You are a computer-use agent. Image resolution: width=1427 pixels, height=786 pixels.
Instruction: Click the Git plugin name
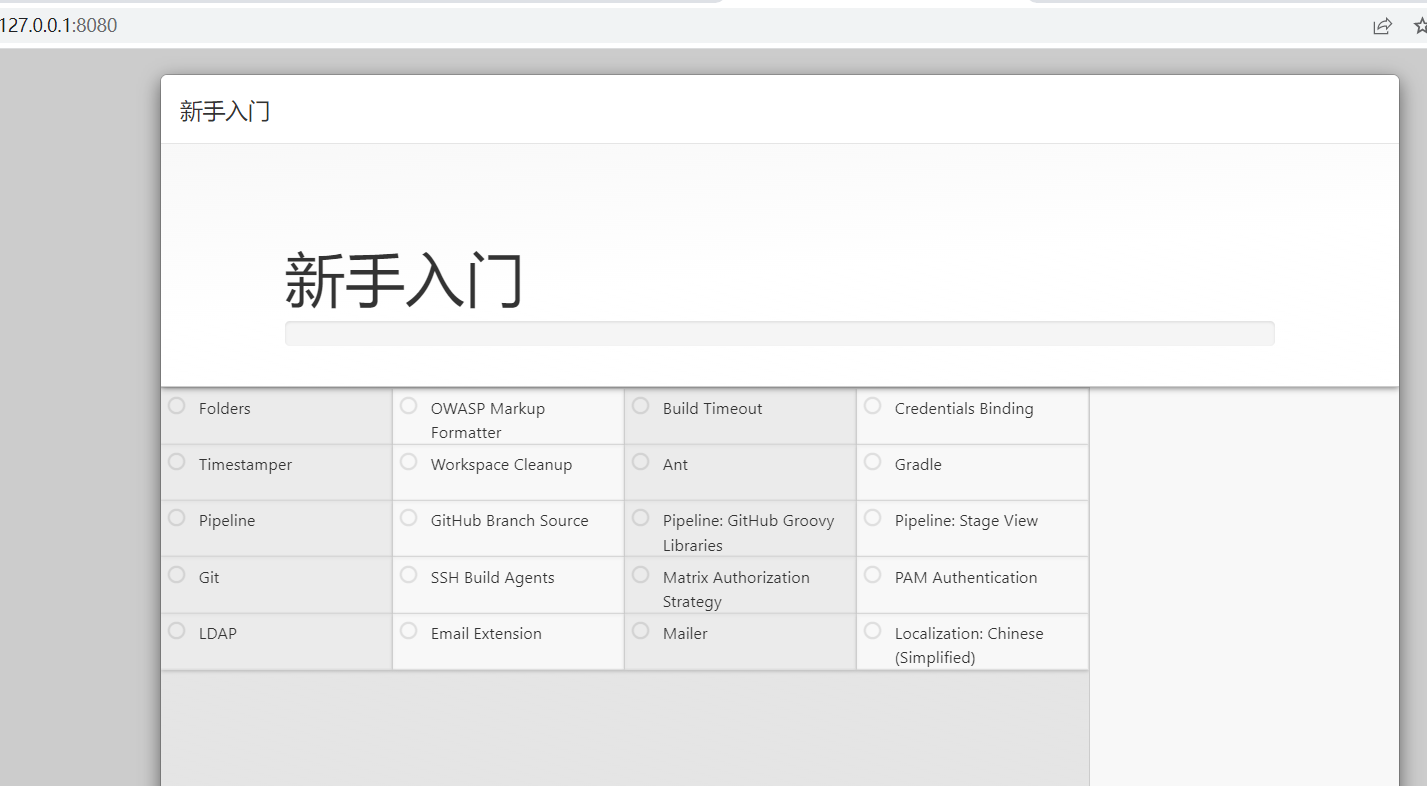tap(209, 577)
